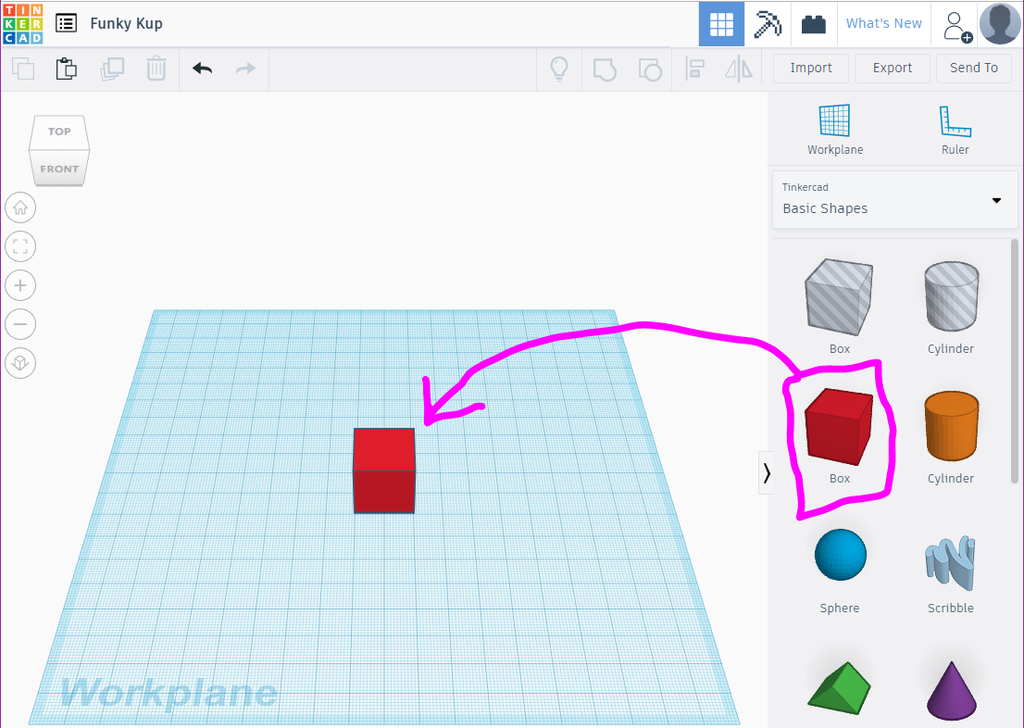Viewport: 1024px width, 728px height.
Task: Open the Bricks mode
Action: [x=814, y=24]
